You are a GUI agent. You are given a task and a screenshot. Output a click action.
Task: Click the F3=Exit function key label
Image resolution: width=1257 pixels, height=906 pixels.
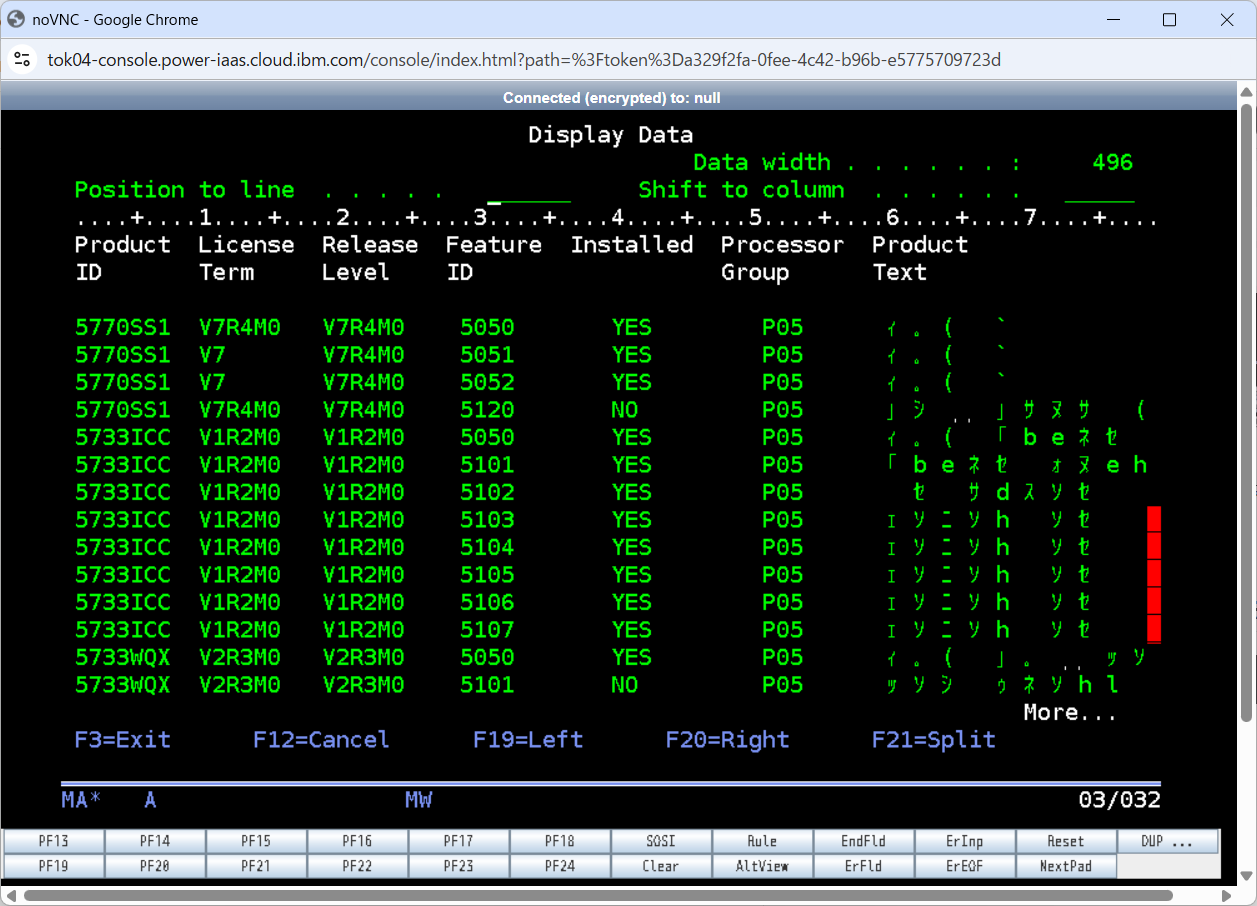pyautogui.click(x=123, y=740)
